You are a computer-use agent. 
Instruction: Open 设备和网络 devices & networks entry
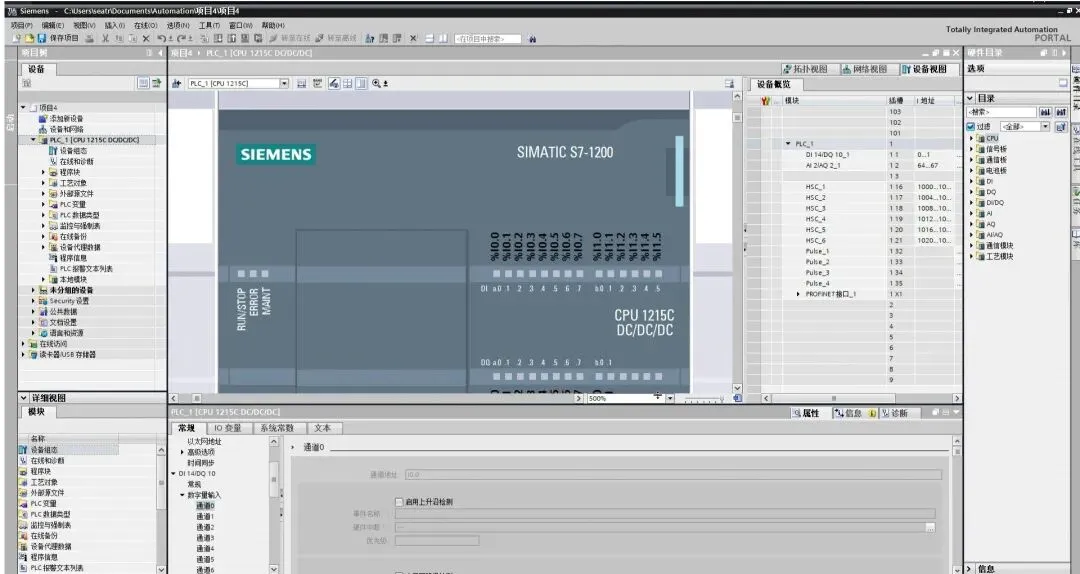[66, 130]
